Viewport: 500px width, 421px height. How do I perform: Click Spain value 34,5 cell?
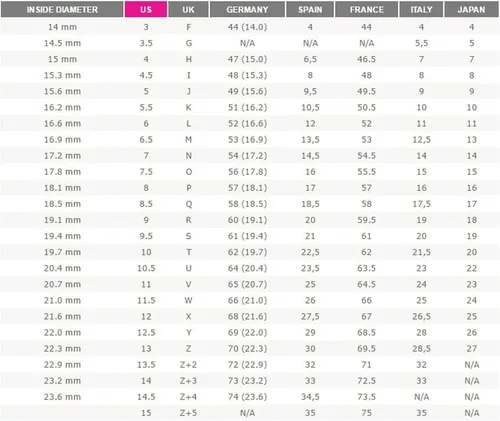[x=310, y=397]
